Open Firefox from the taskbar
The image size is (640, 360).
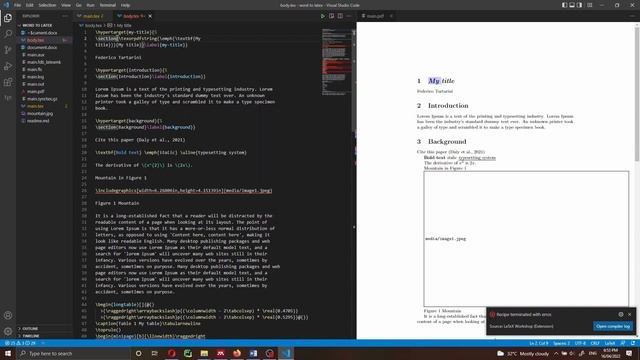pos(237,353)
